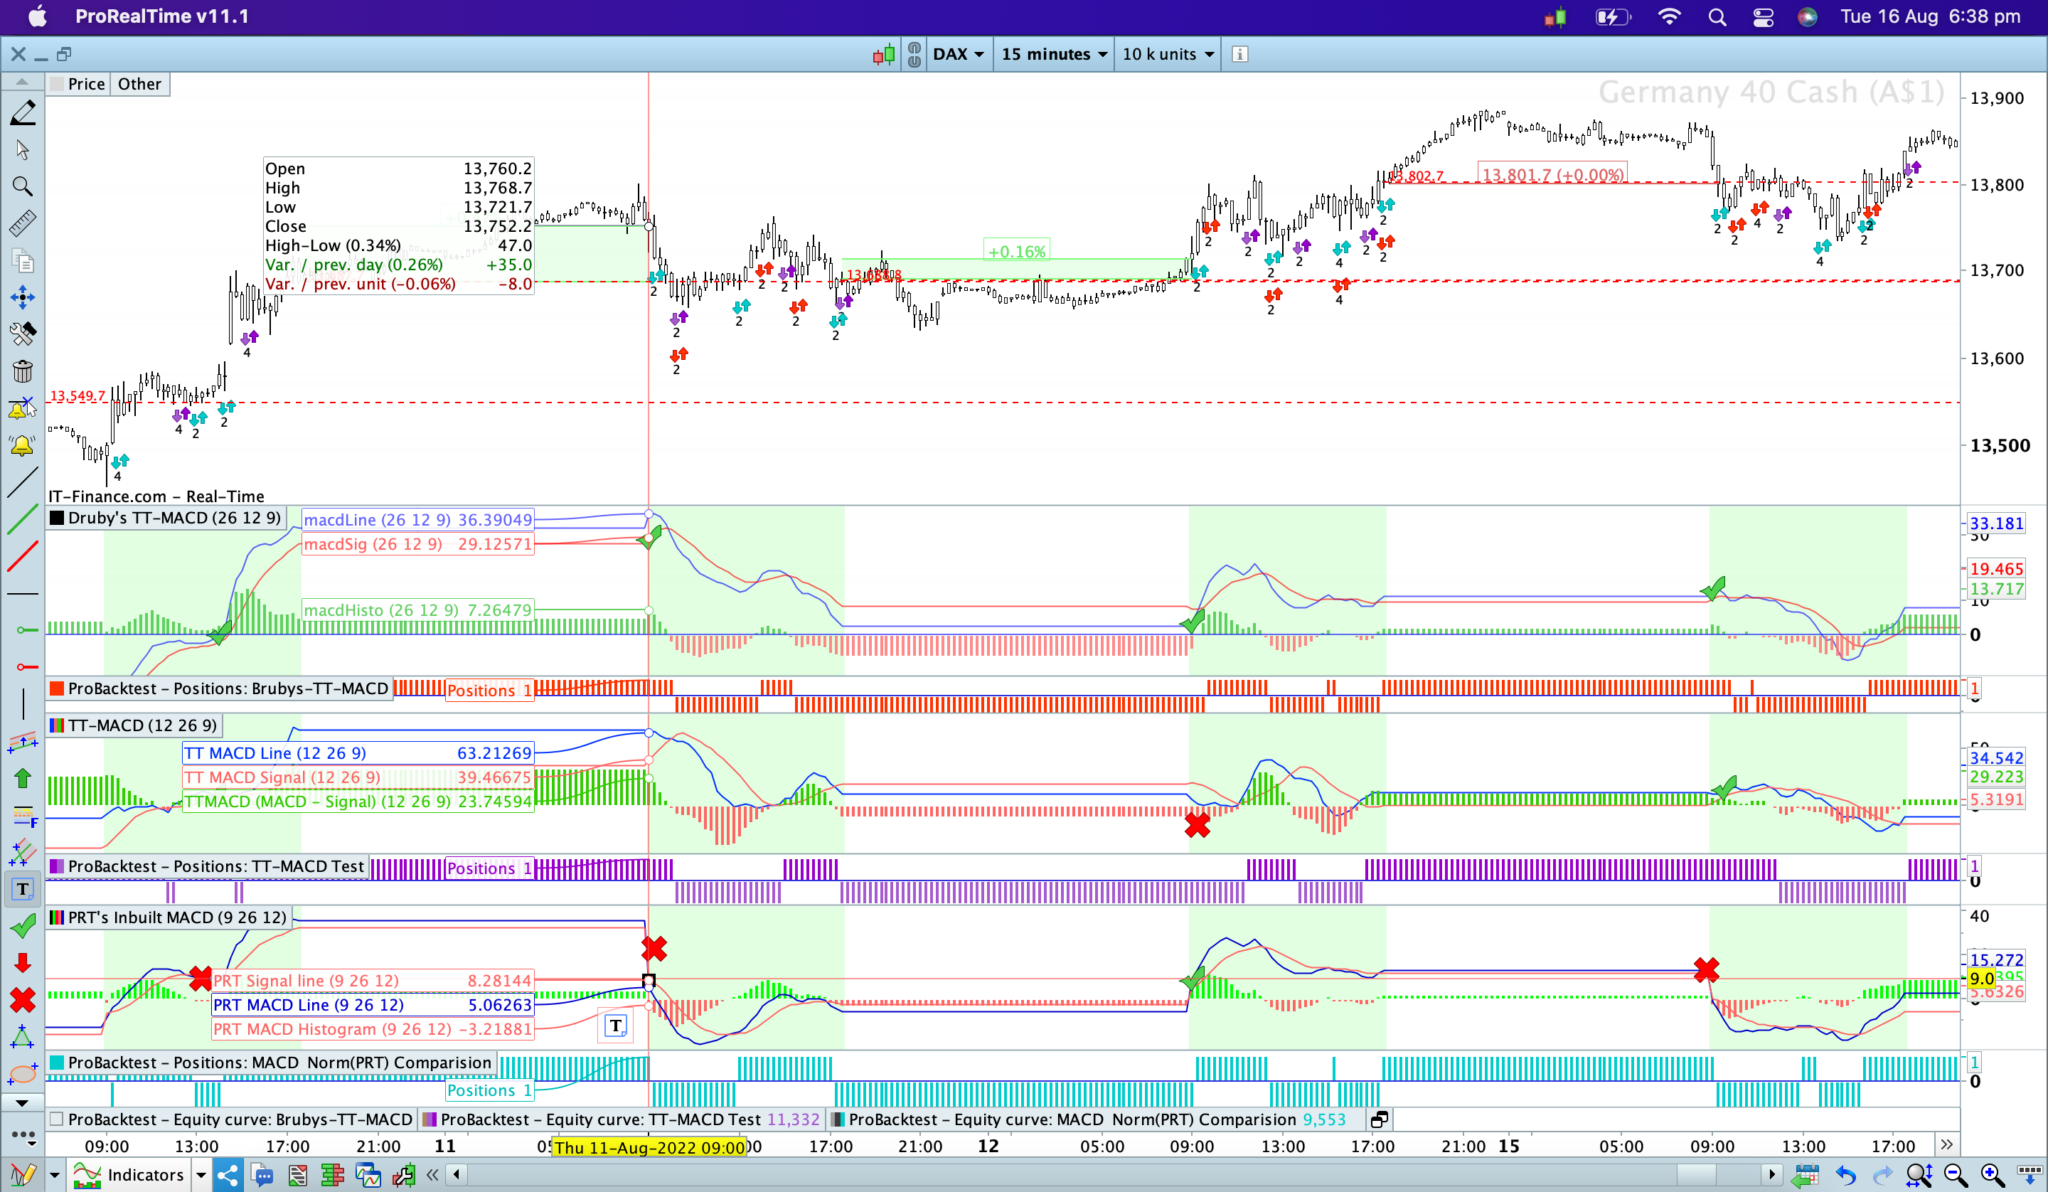The image size is (2048, 1192).
Task: Click the scrollbar left arrow
Action: pyautogui.click(x=456, y=1175)
